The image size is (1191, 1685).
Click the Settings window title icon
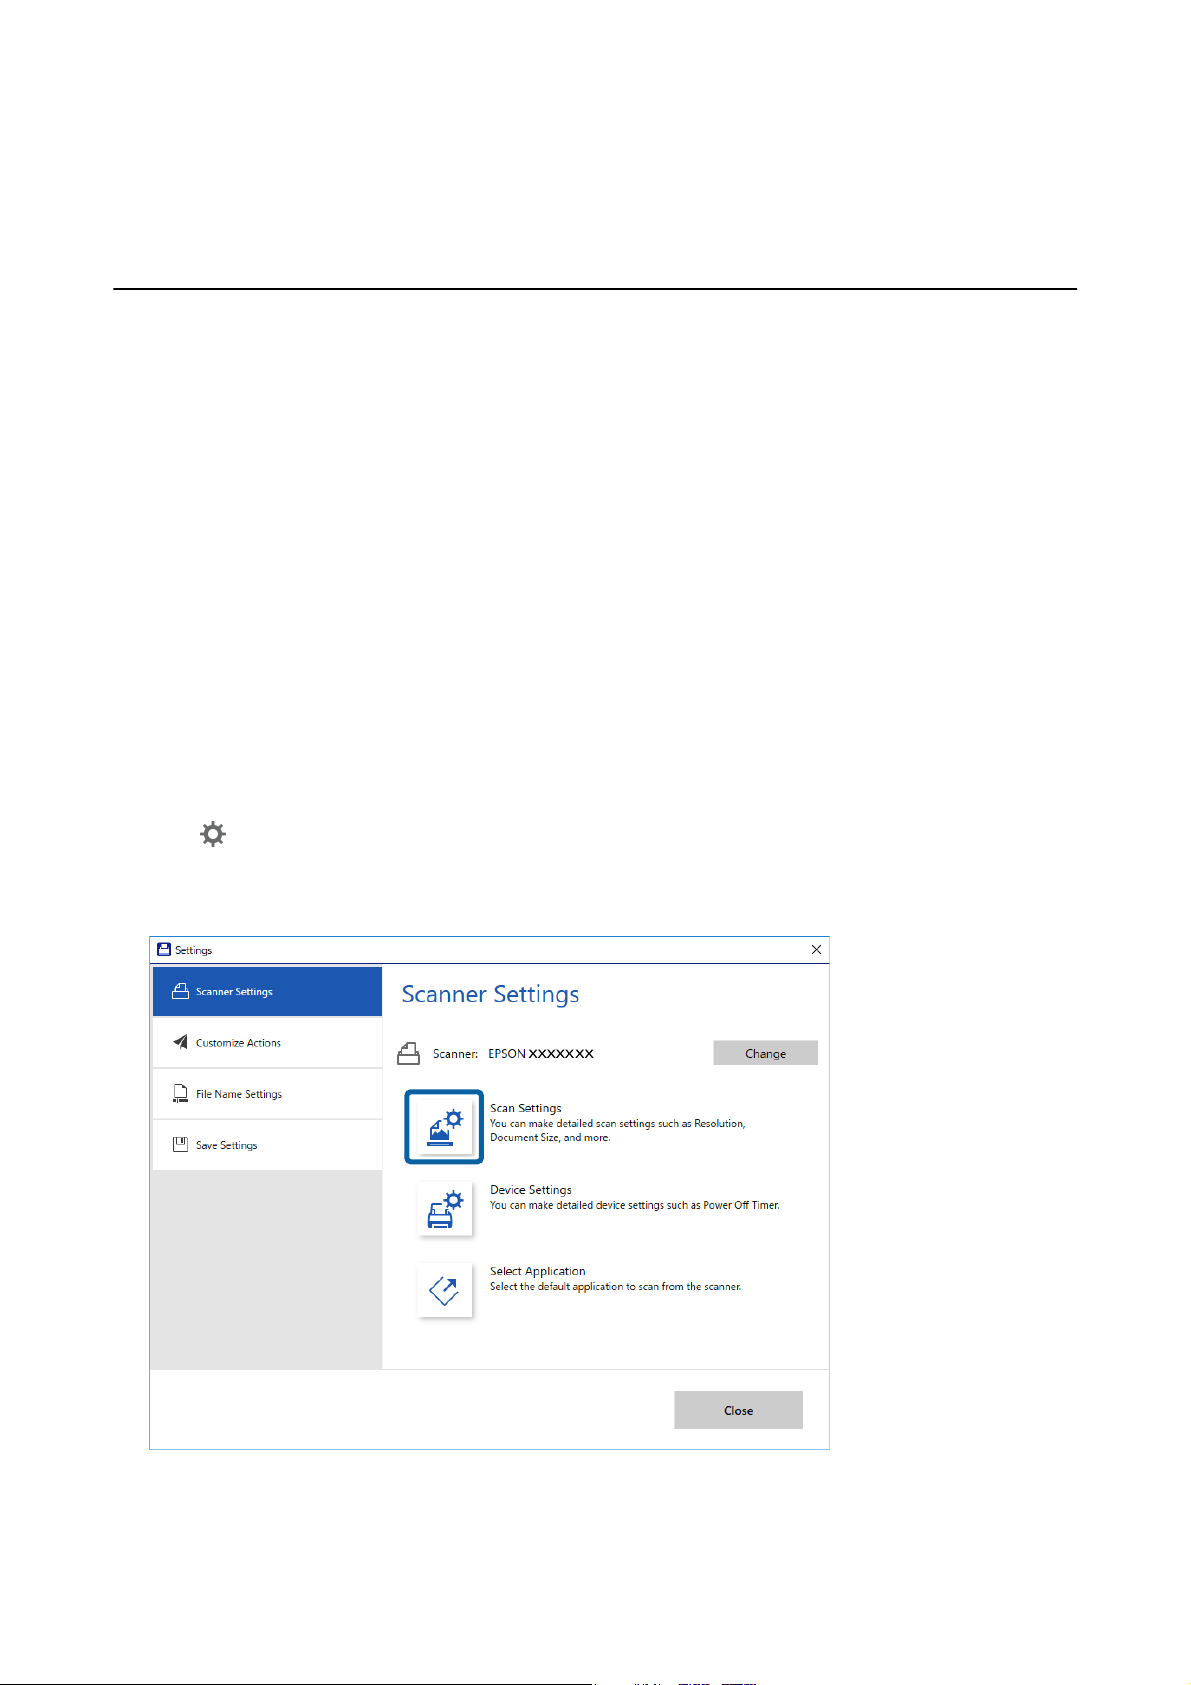(164, 949)
